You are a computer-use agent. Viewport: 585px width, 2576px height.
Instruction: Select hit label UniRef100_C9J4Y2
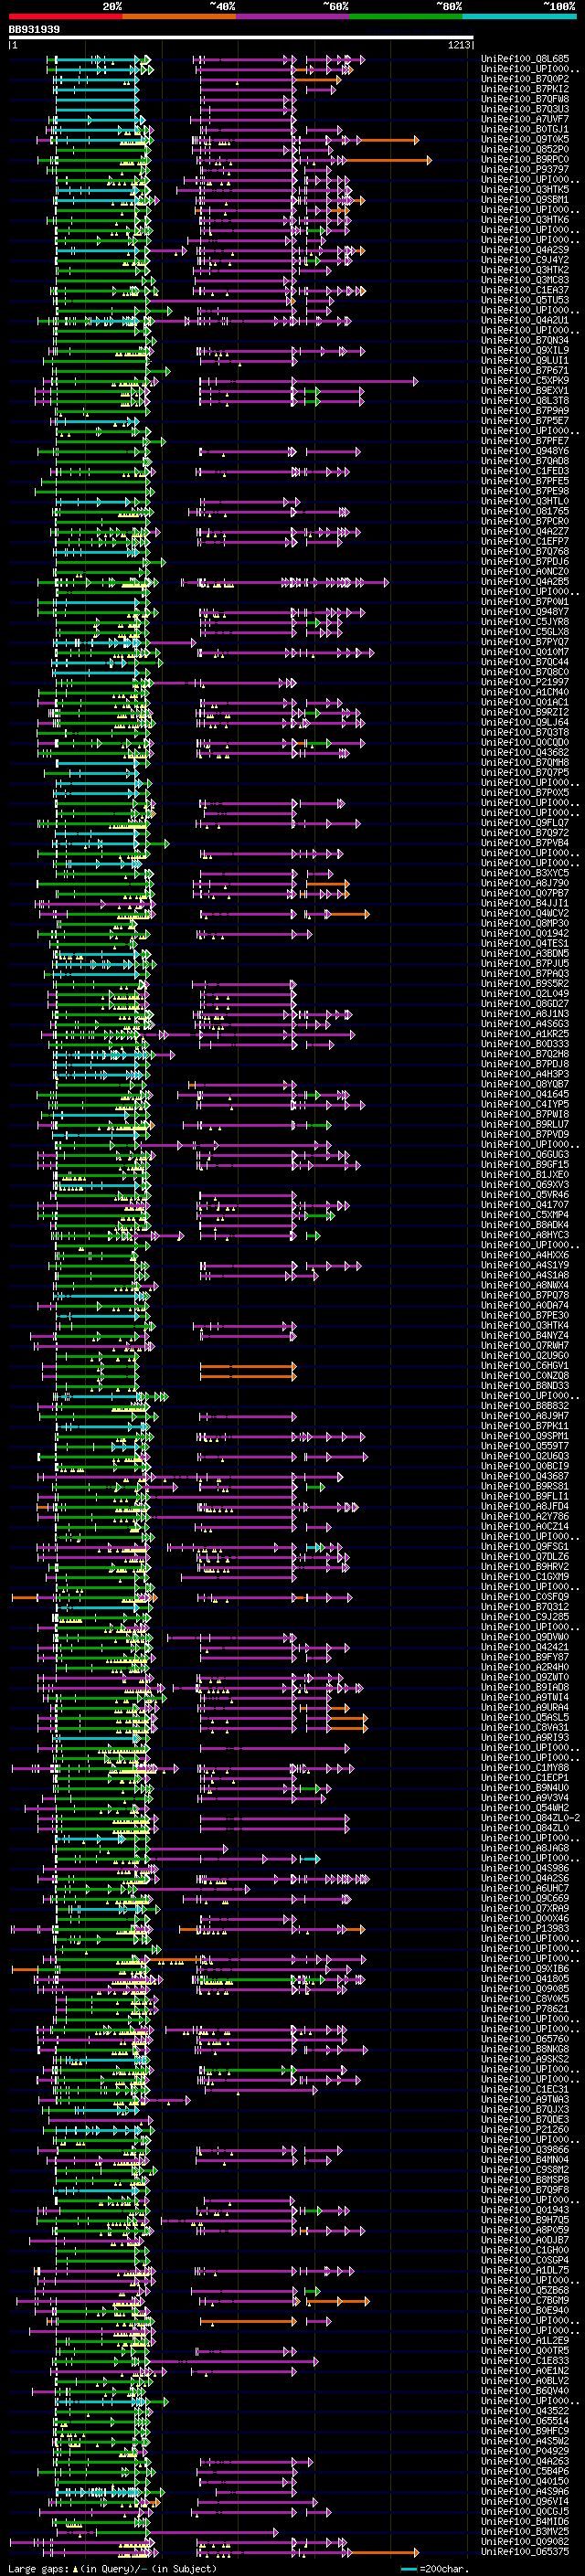[525, 260]
